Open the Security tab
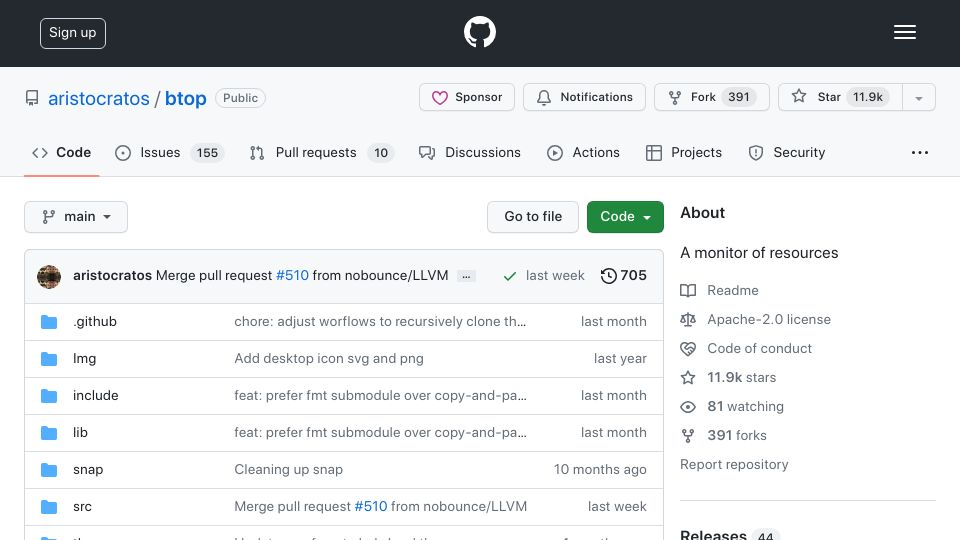This screenshot has height=540, width=960. [x=787, y=152]
